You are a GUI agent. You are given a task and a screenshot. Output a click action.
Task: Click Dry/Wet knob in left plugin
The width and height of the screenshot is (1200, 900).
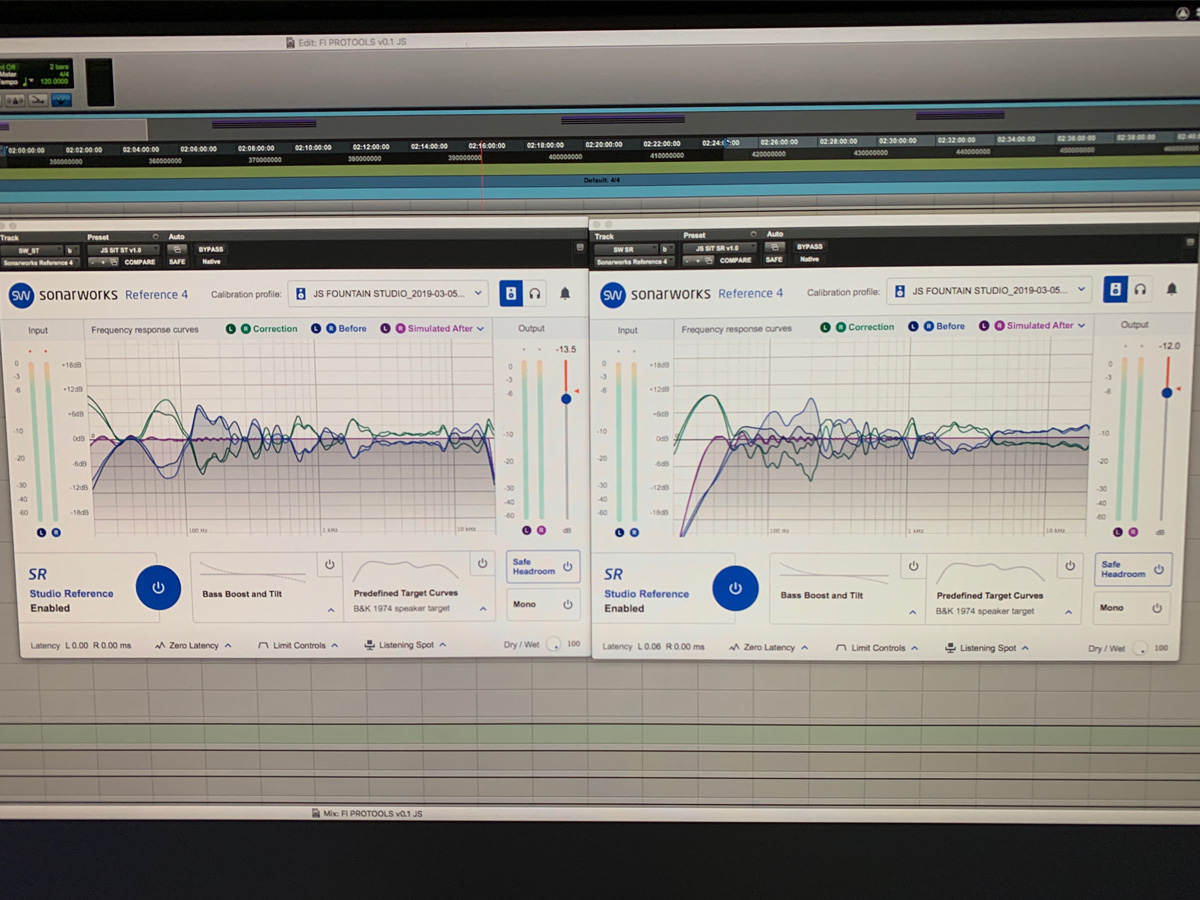click(x=555, y=645)
